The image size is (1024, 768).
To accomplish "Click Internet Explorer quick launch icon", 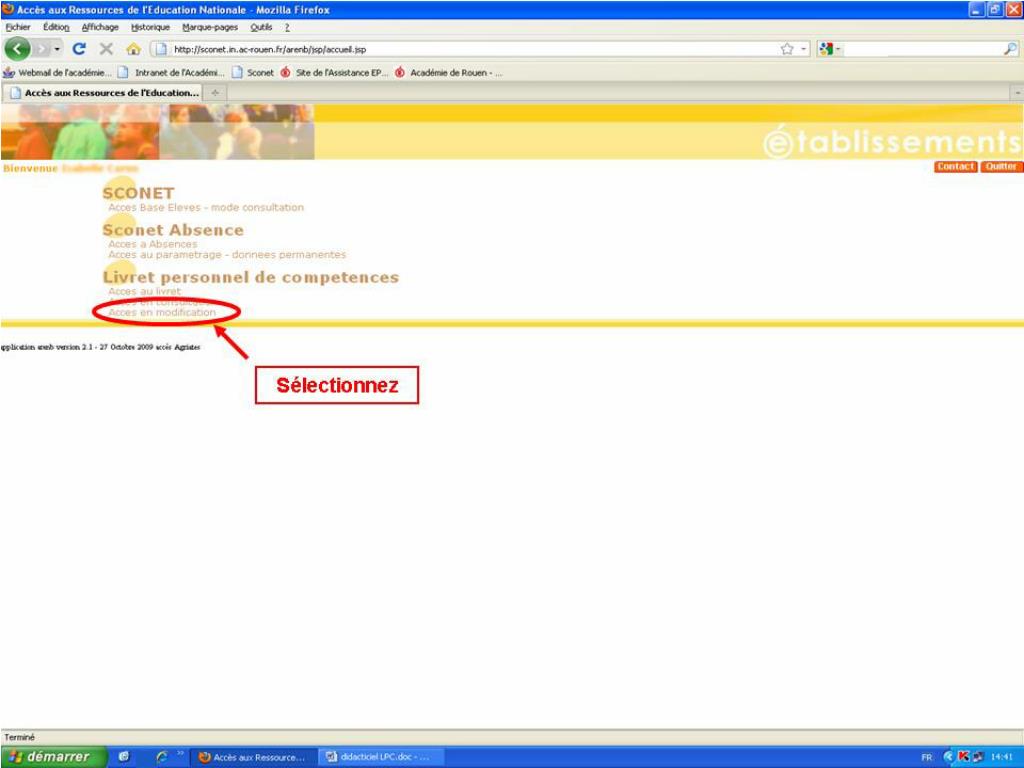I will (161, 757).
